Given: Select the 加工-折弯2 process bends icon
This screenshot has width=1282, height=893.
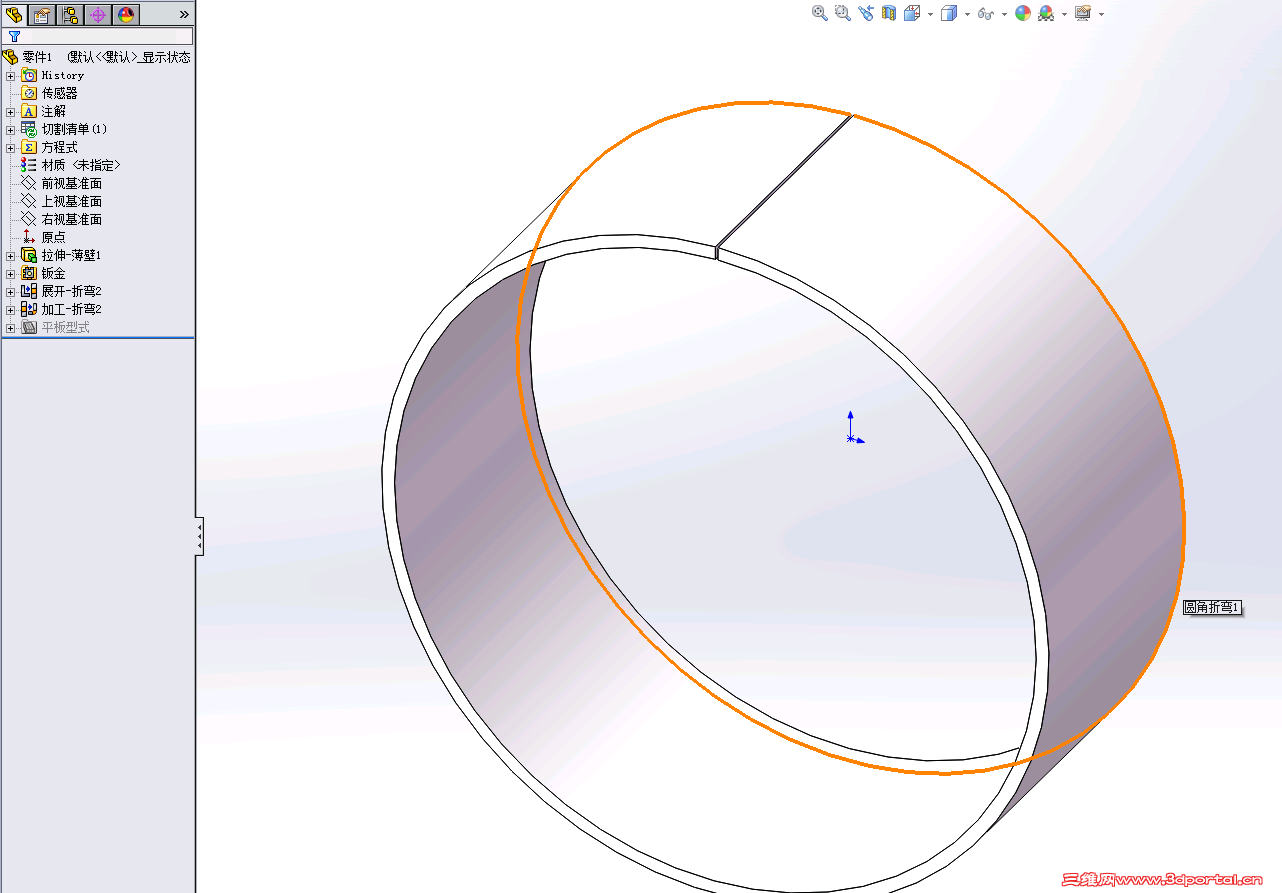Looking at the screenshot, I should click(x=29, y=309).
